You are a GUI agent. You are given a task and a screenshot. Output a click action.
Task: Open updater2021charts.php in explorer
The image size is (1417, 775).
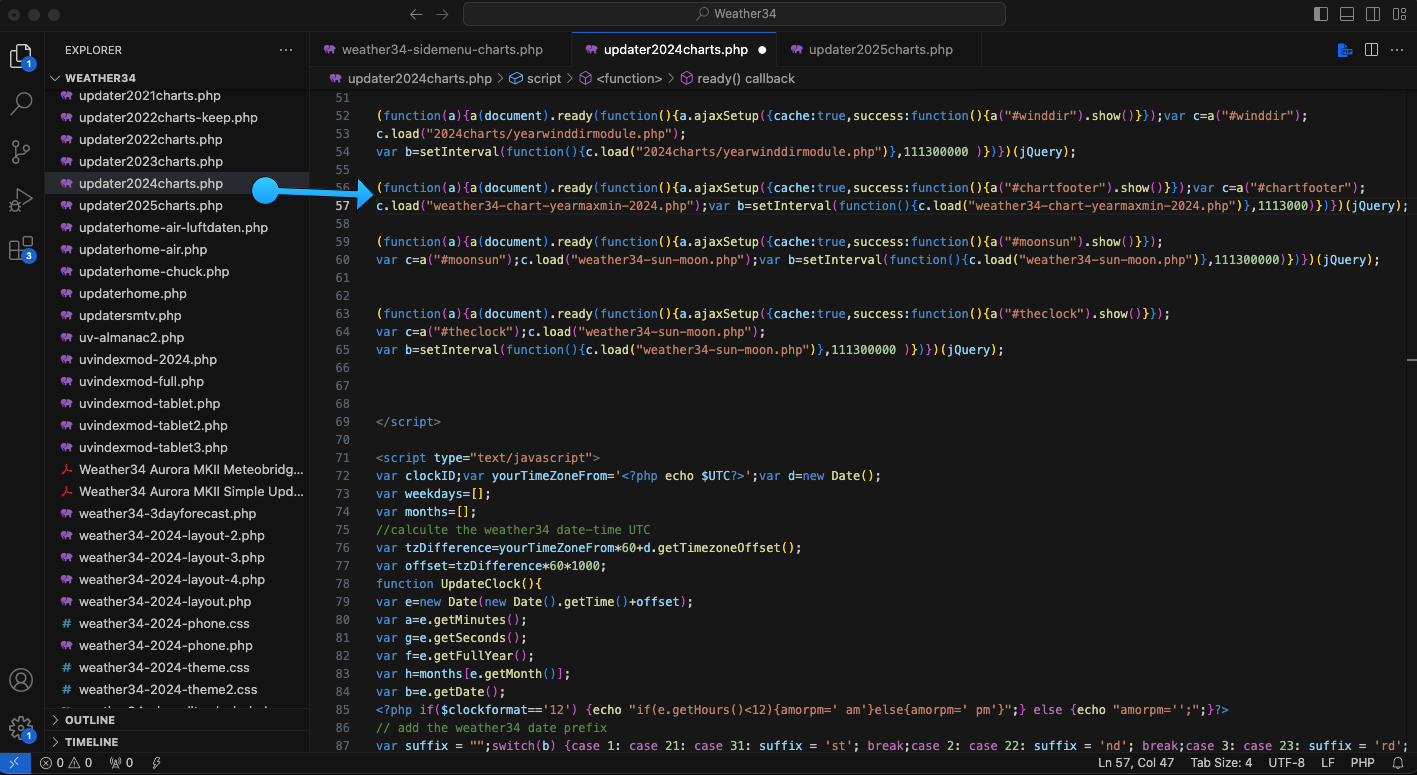(177, 96)
